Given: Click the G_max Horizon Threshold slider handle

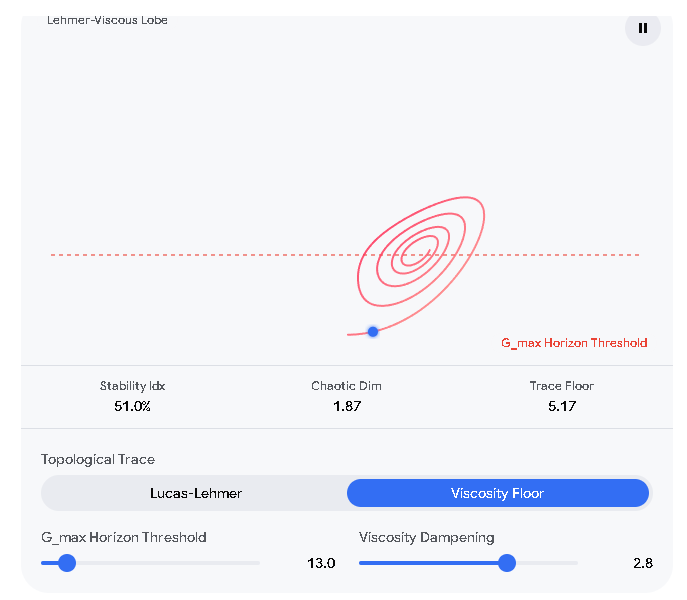Looking at the screenshot, I should click(x=67, y=563).
